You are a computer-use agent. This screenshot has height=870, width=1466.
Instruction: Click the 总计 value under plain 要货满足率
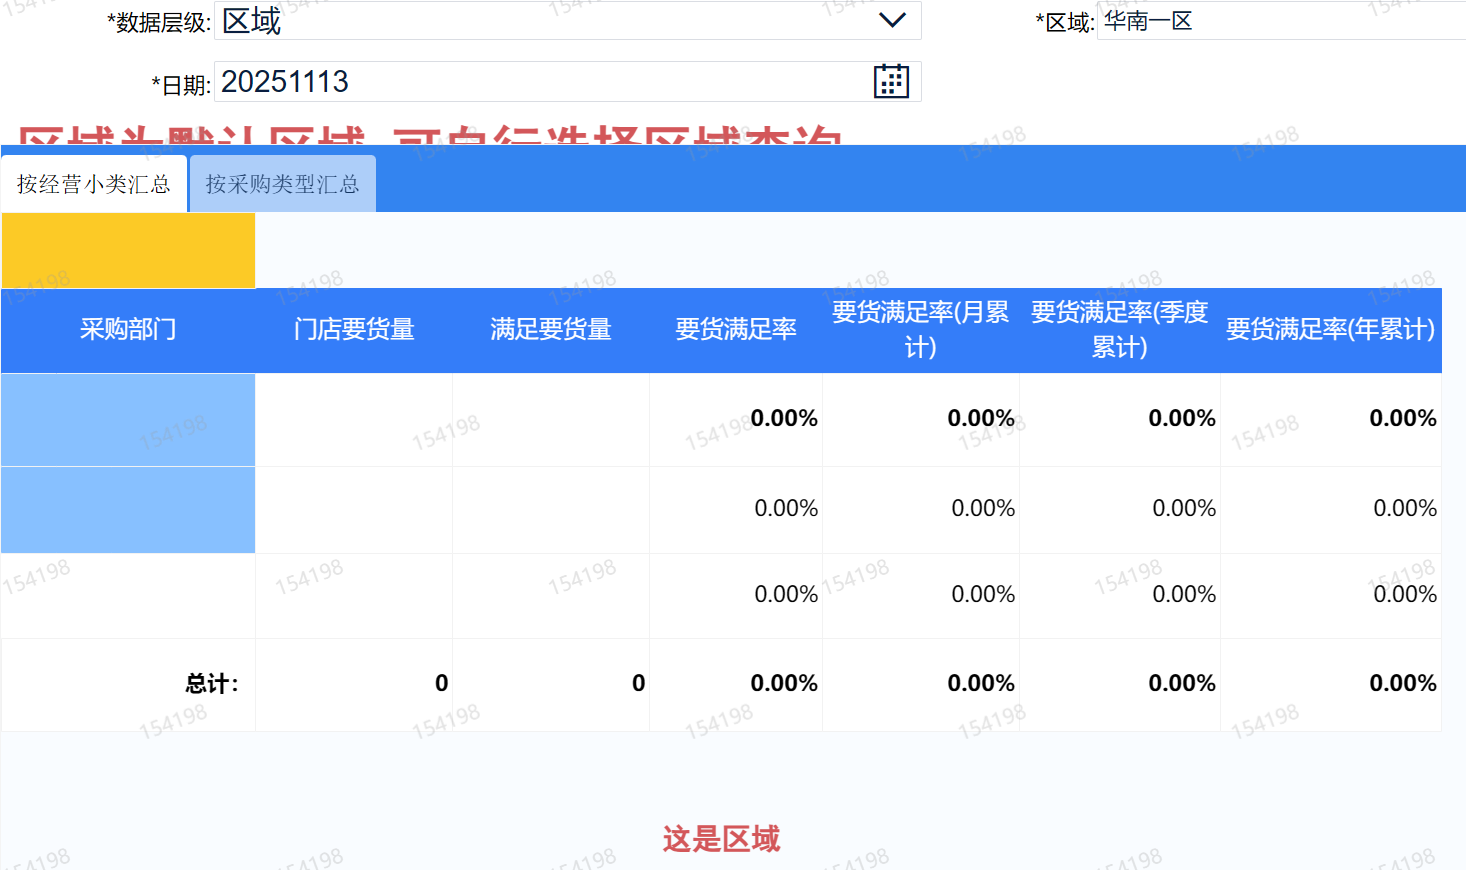click(x=784, y=684)
